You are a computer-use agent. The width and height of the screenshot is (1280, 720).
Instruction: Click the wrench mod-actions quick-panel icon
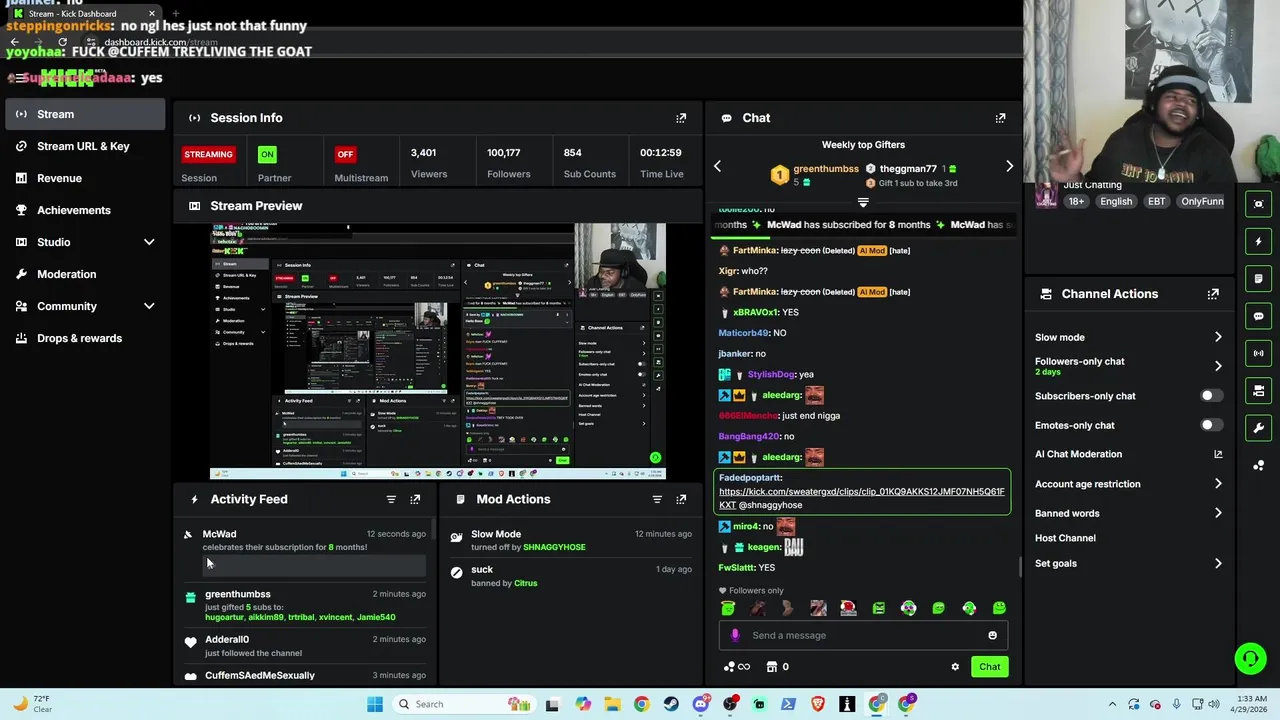pos(1259,428)
